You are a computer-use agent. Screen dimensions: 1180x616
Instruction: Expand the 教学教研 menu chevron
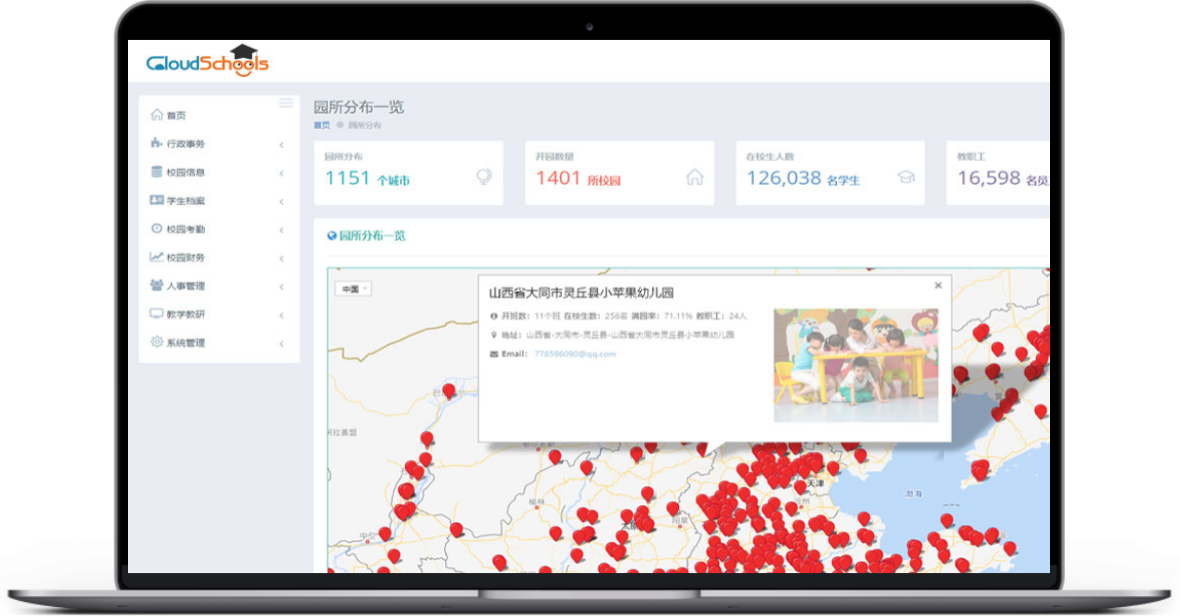281,315
